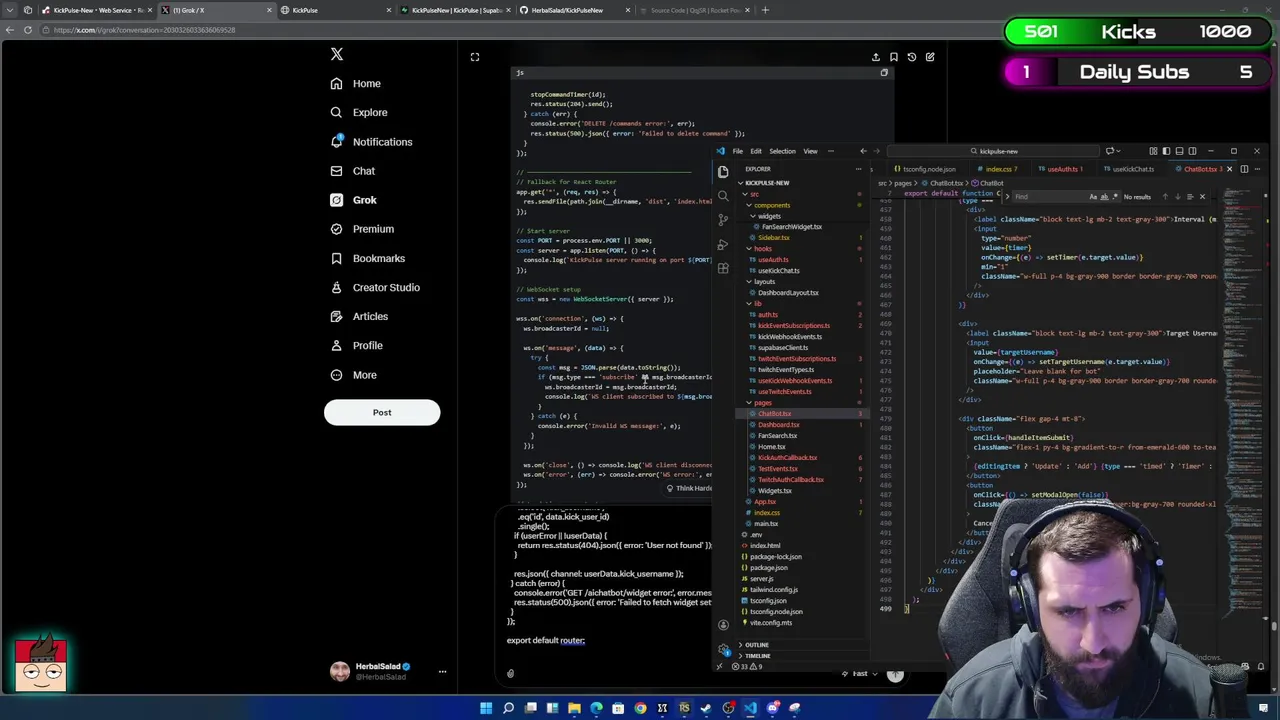Expand the OUTLINE section

click(756, 645)
